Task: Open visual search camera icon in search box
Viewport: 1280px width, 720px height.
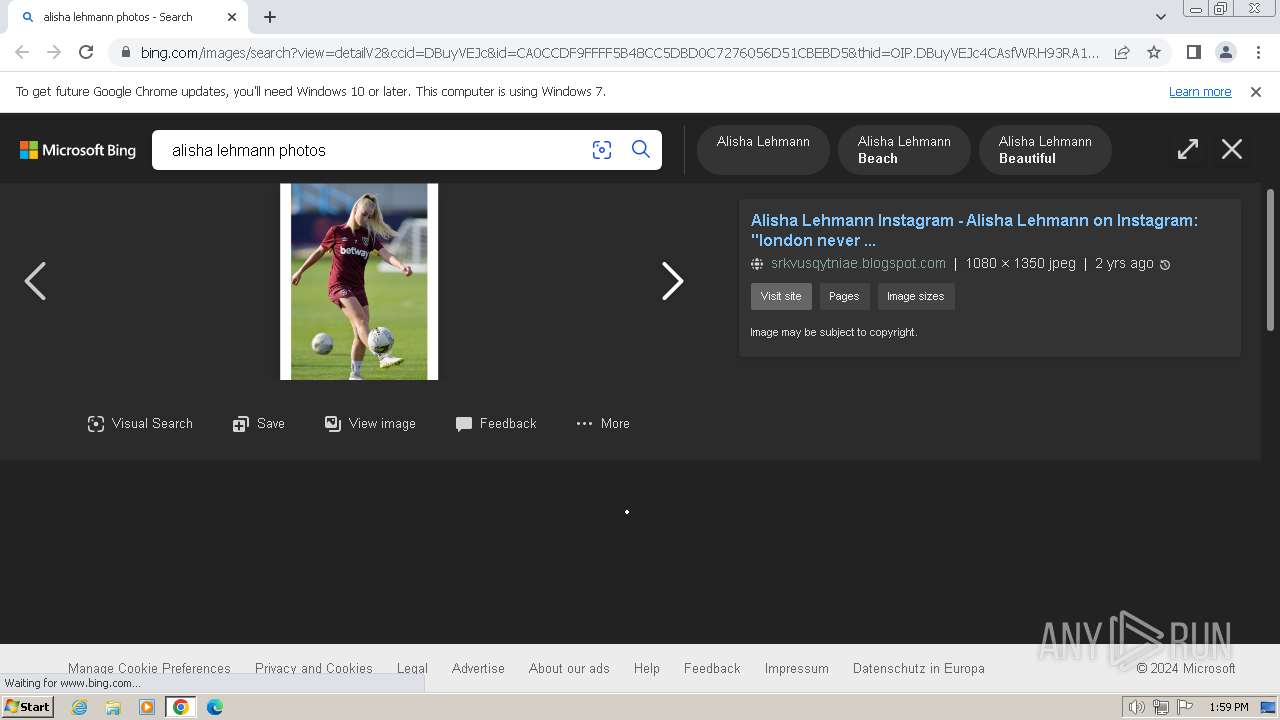Action: (602, 150)
